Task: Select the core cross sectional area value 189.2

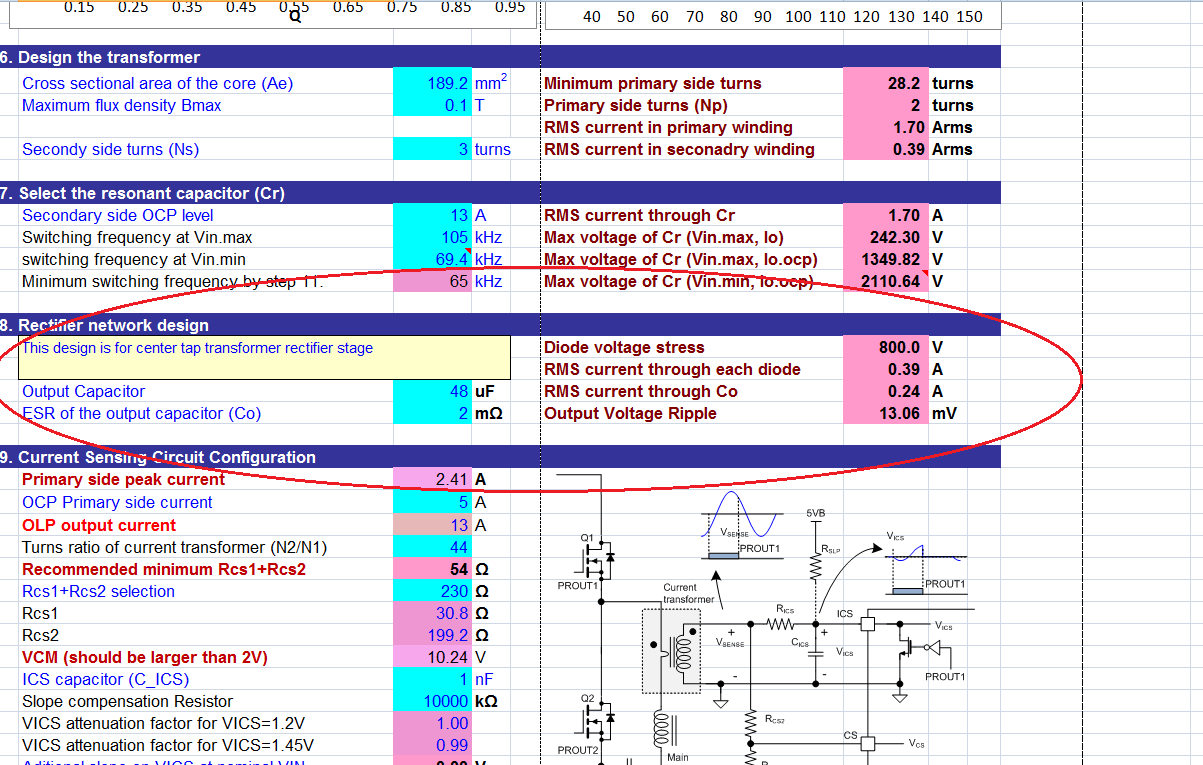Action: [x=433, y=84]
